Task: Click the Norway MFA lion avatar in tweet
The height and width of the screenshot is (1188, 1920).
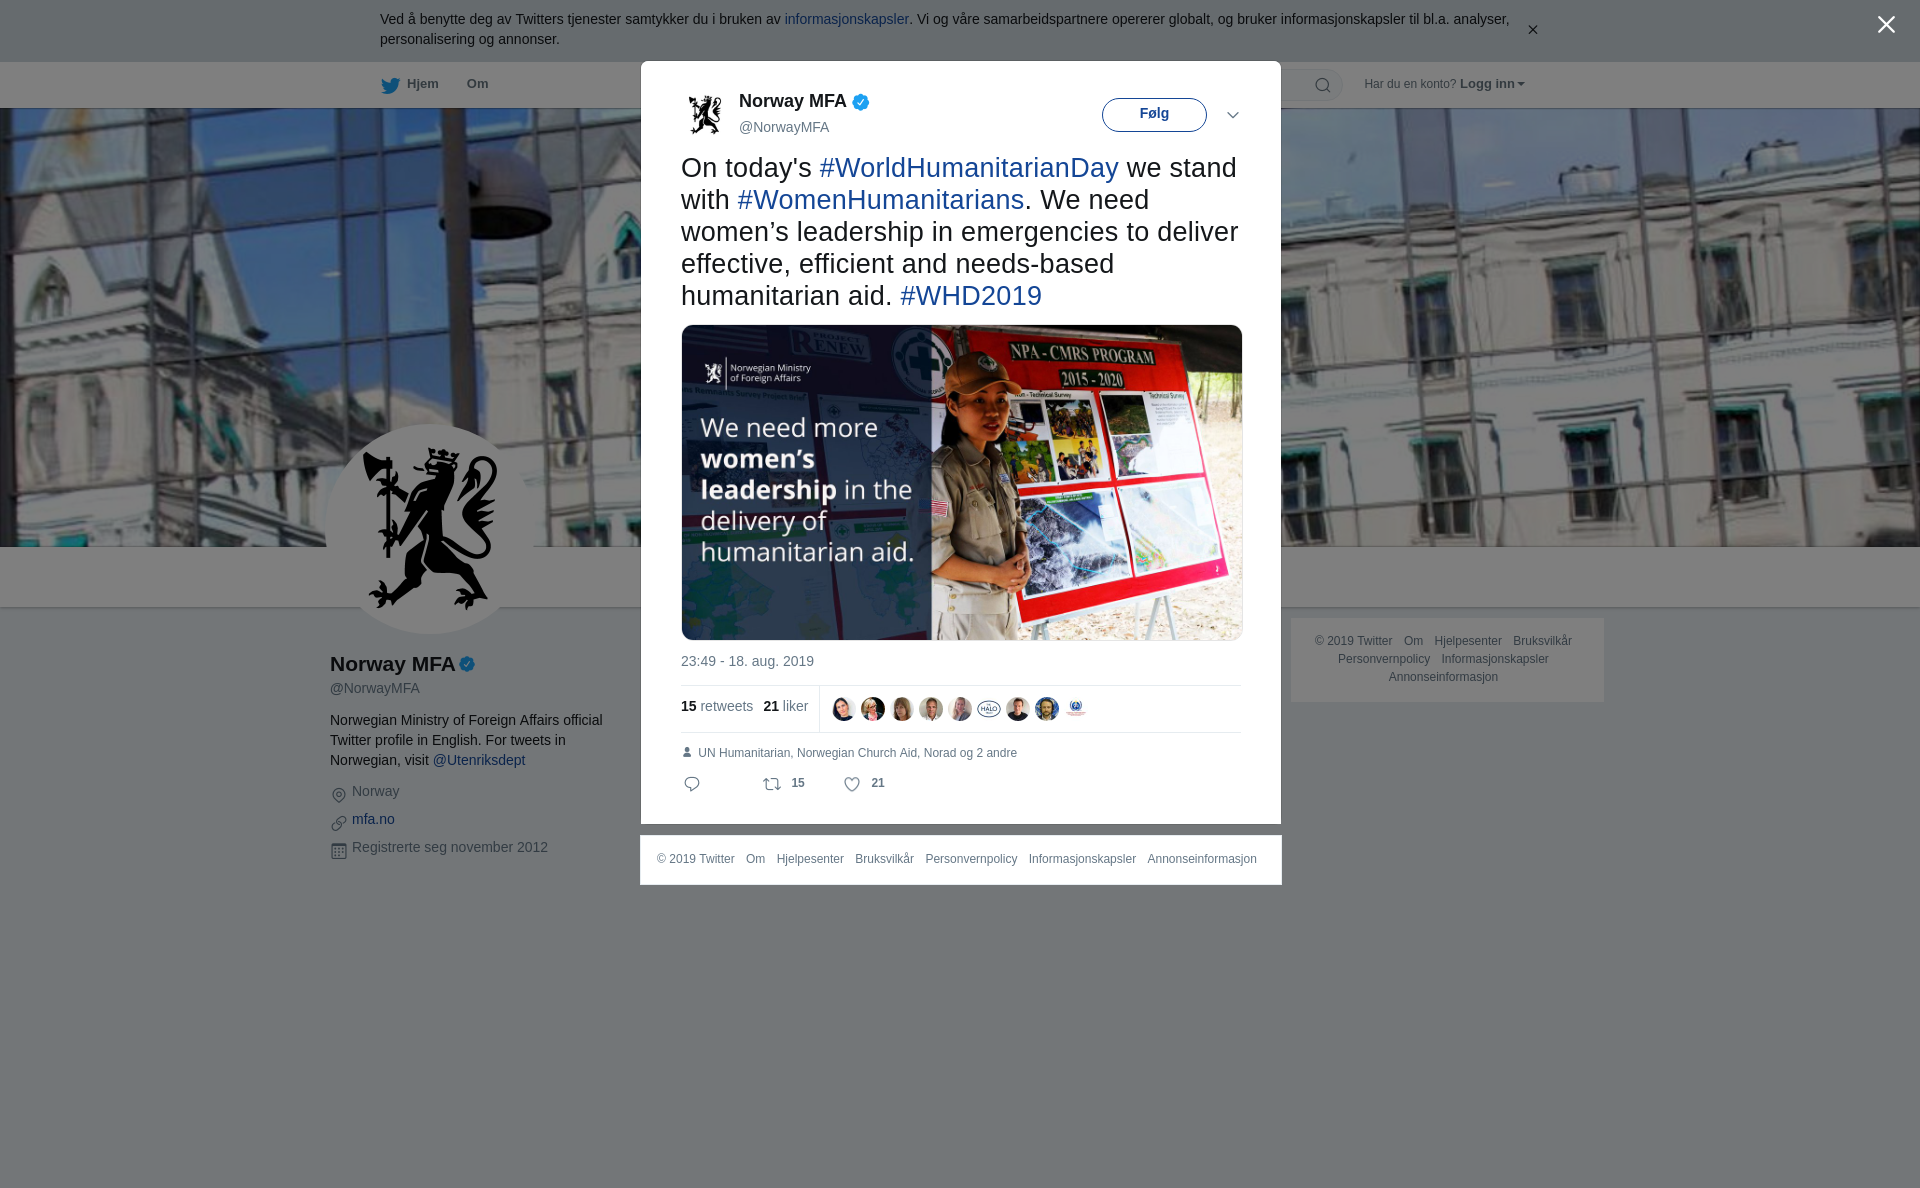Action: (x=705, y=114)
